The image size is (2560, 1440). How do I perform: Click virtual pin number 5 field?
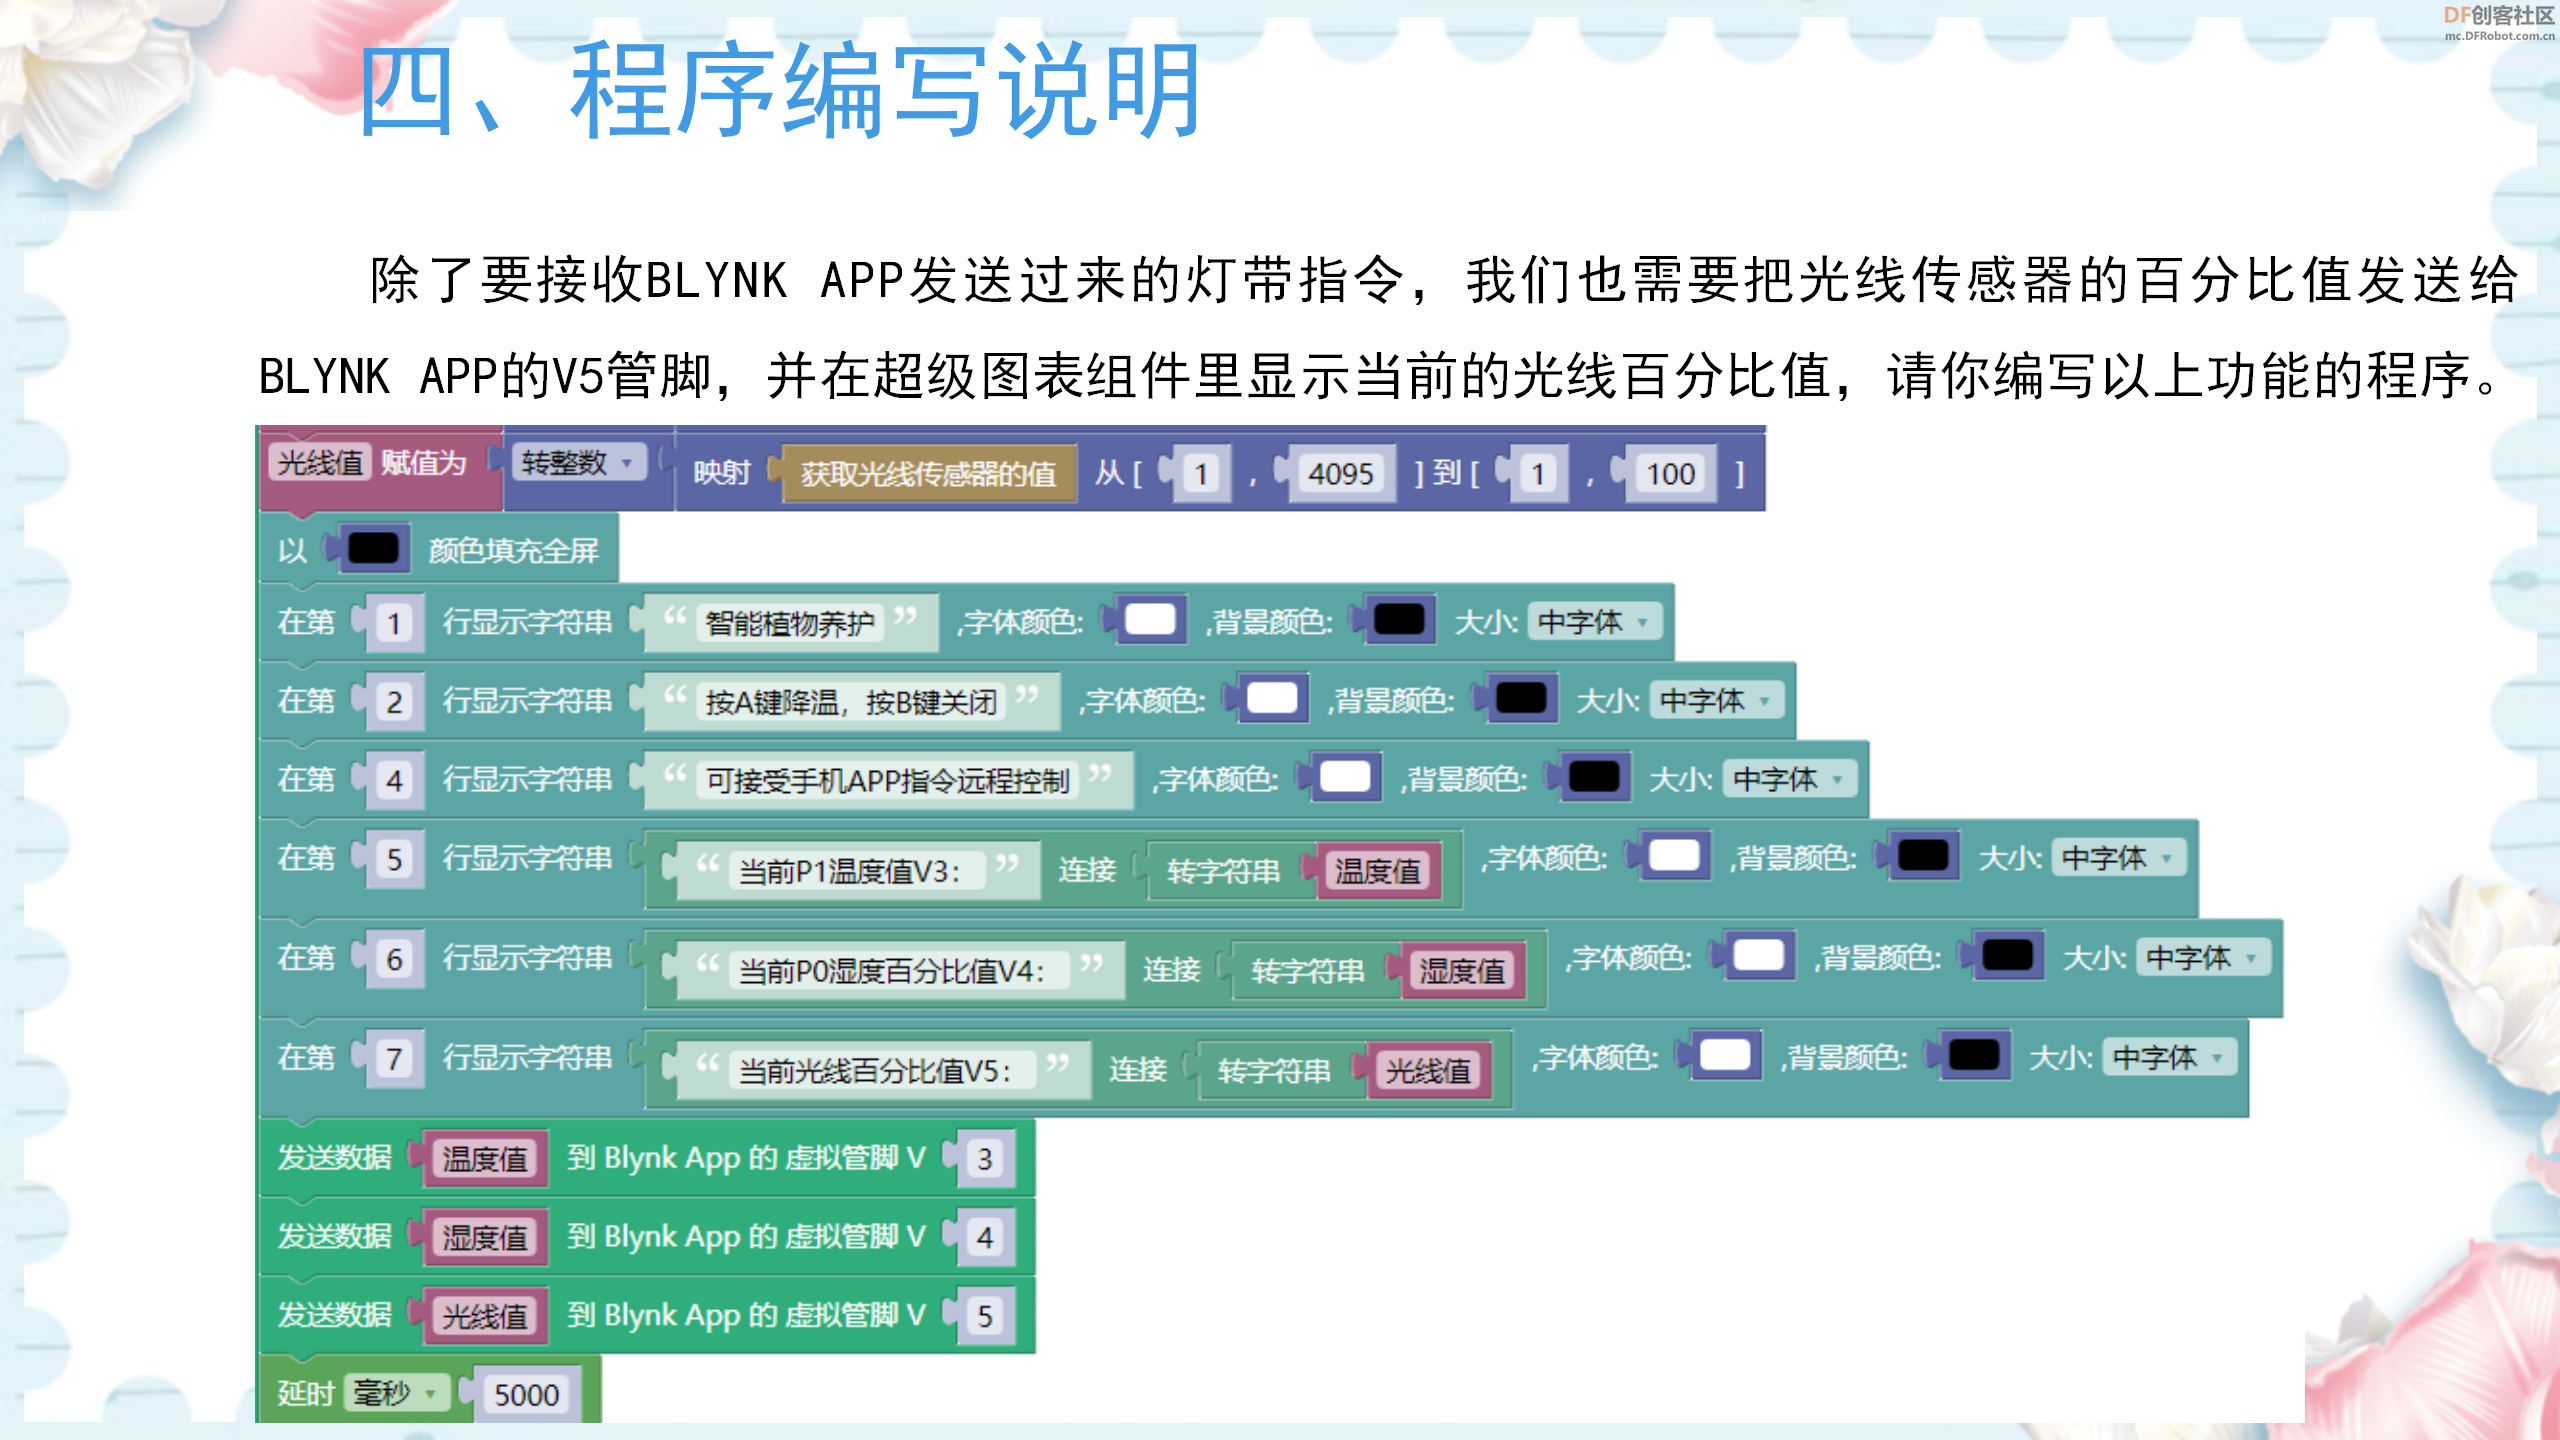(x=984, y=1316)
